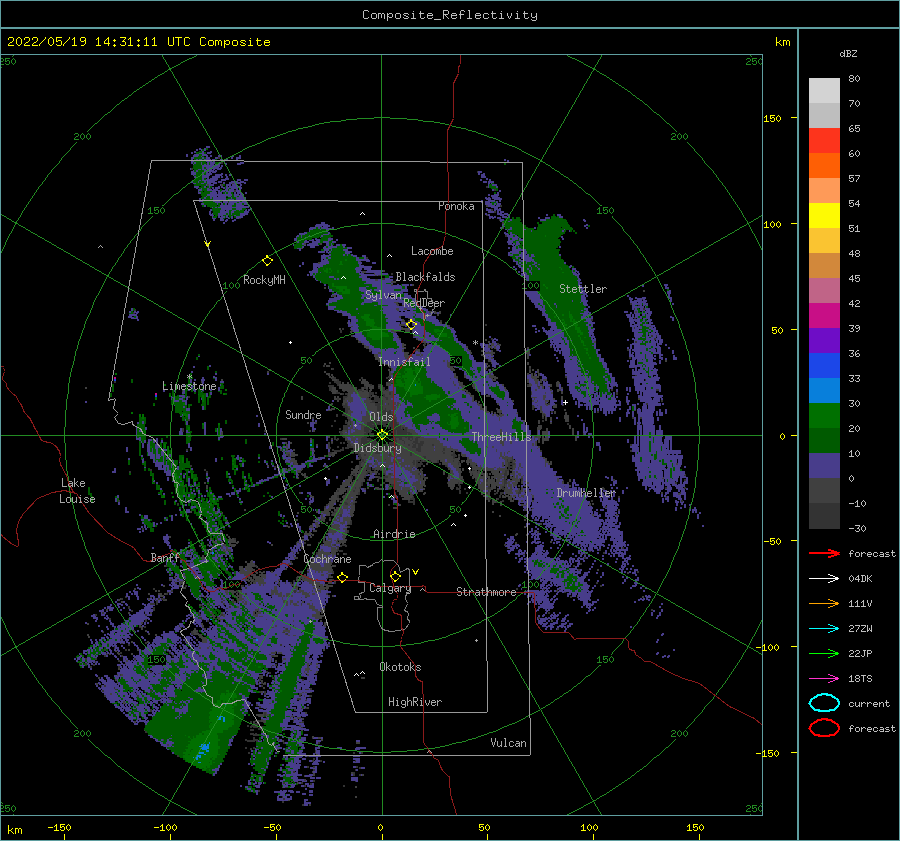Image resolution: width=900 pixels, height=841 pixels.
Task: Click the ThreeHills label
Action: click(x=501, y=437)
